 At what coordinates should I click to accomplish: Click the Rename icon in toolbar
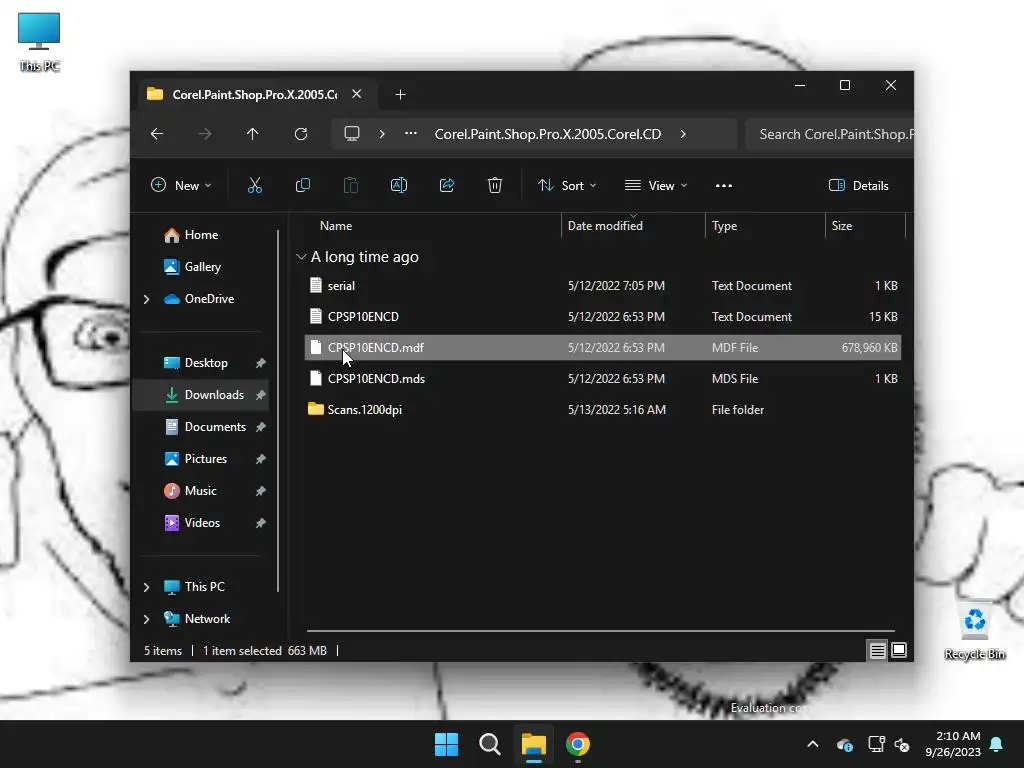click(398, 185)
